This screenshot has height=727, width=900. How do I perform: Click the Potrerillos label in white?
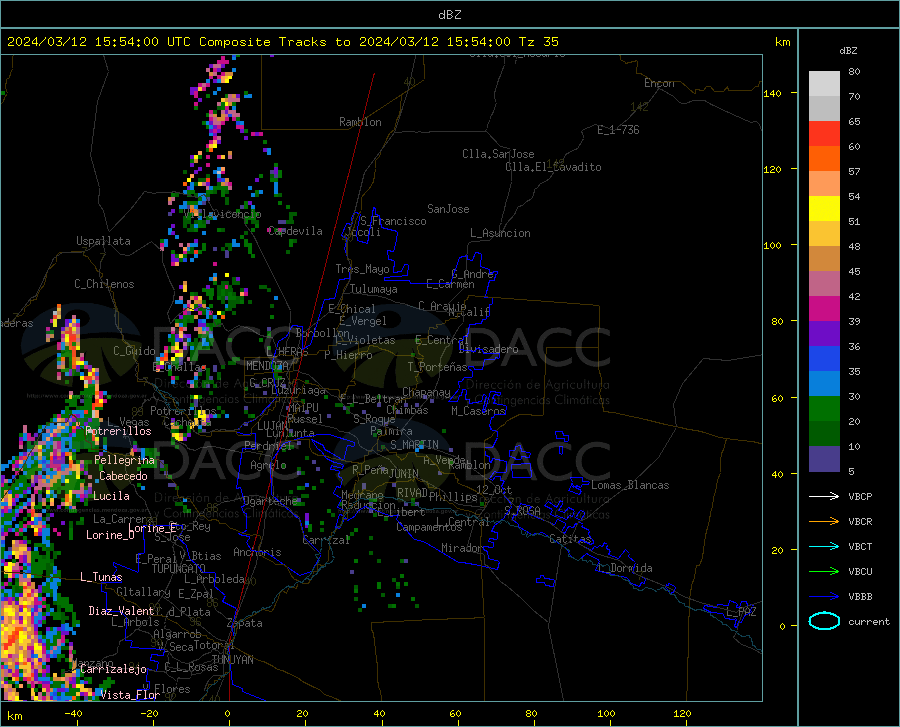(118, 431)
